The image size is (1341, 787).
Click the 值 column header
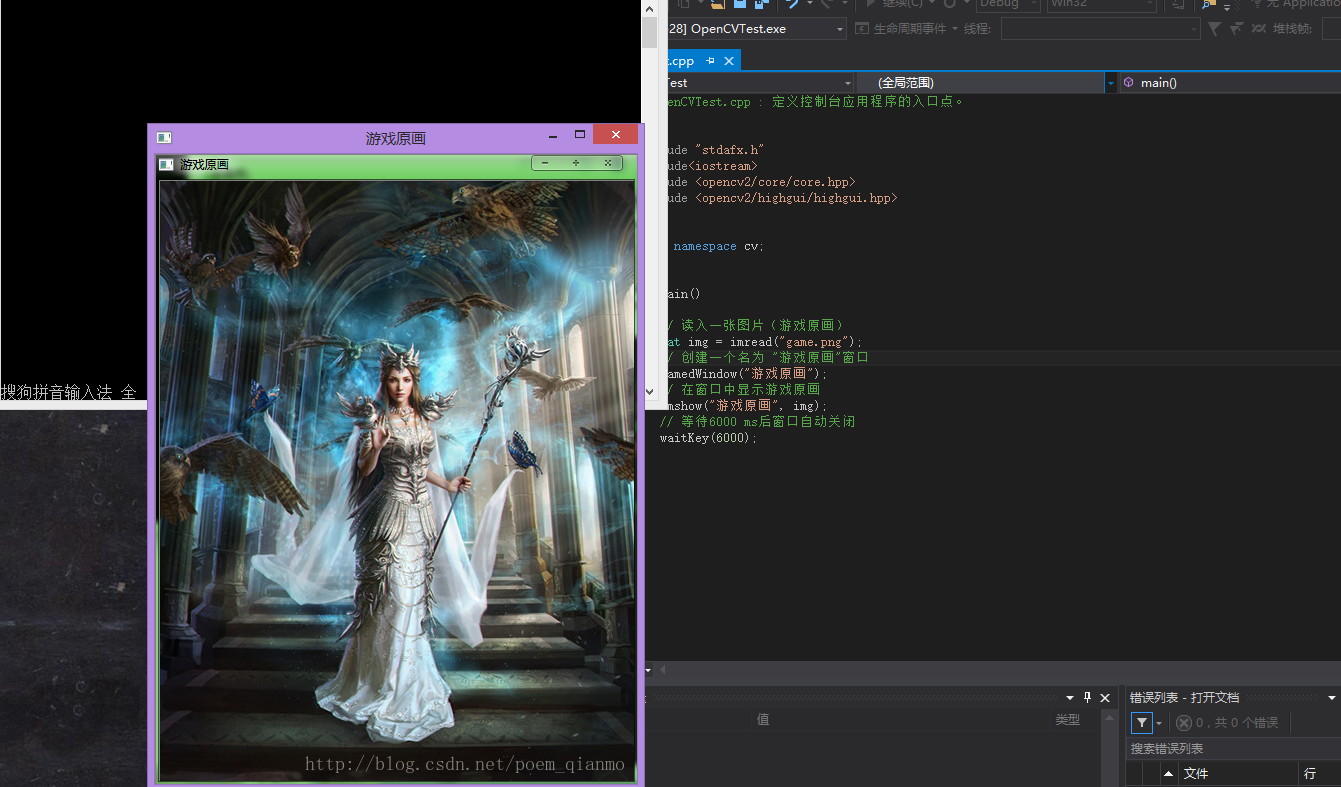click(763, 719)
